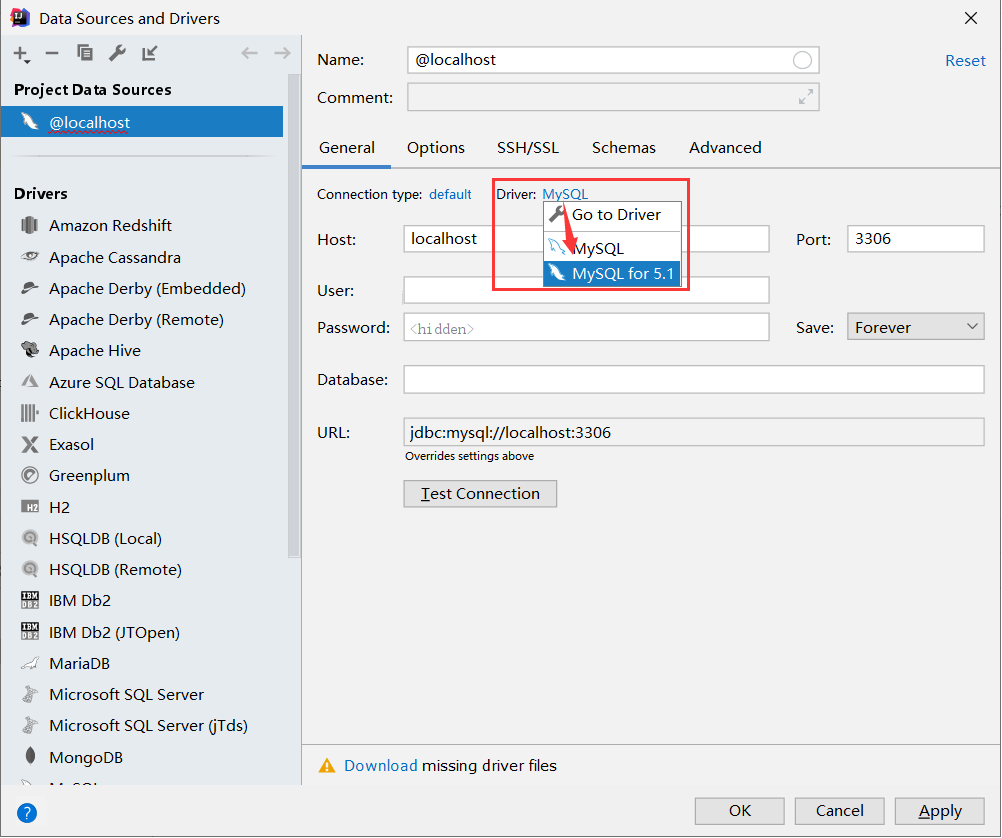Click the Make Global toolbar icon
Viewport: 1002px width, 838px height.
pyautogui.click(x=150, y=53)
